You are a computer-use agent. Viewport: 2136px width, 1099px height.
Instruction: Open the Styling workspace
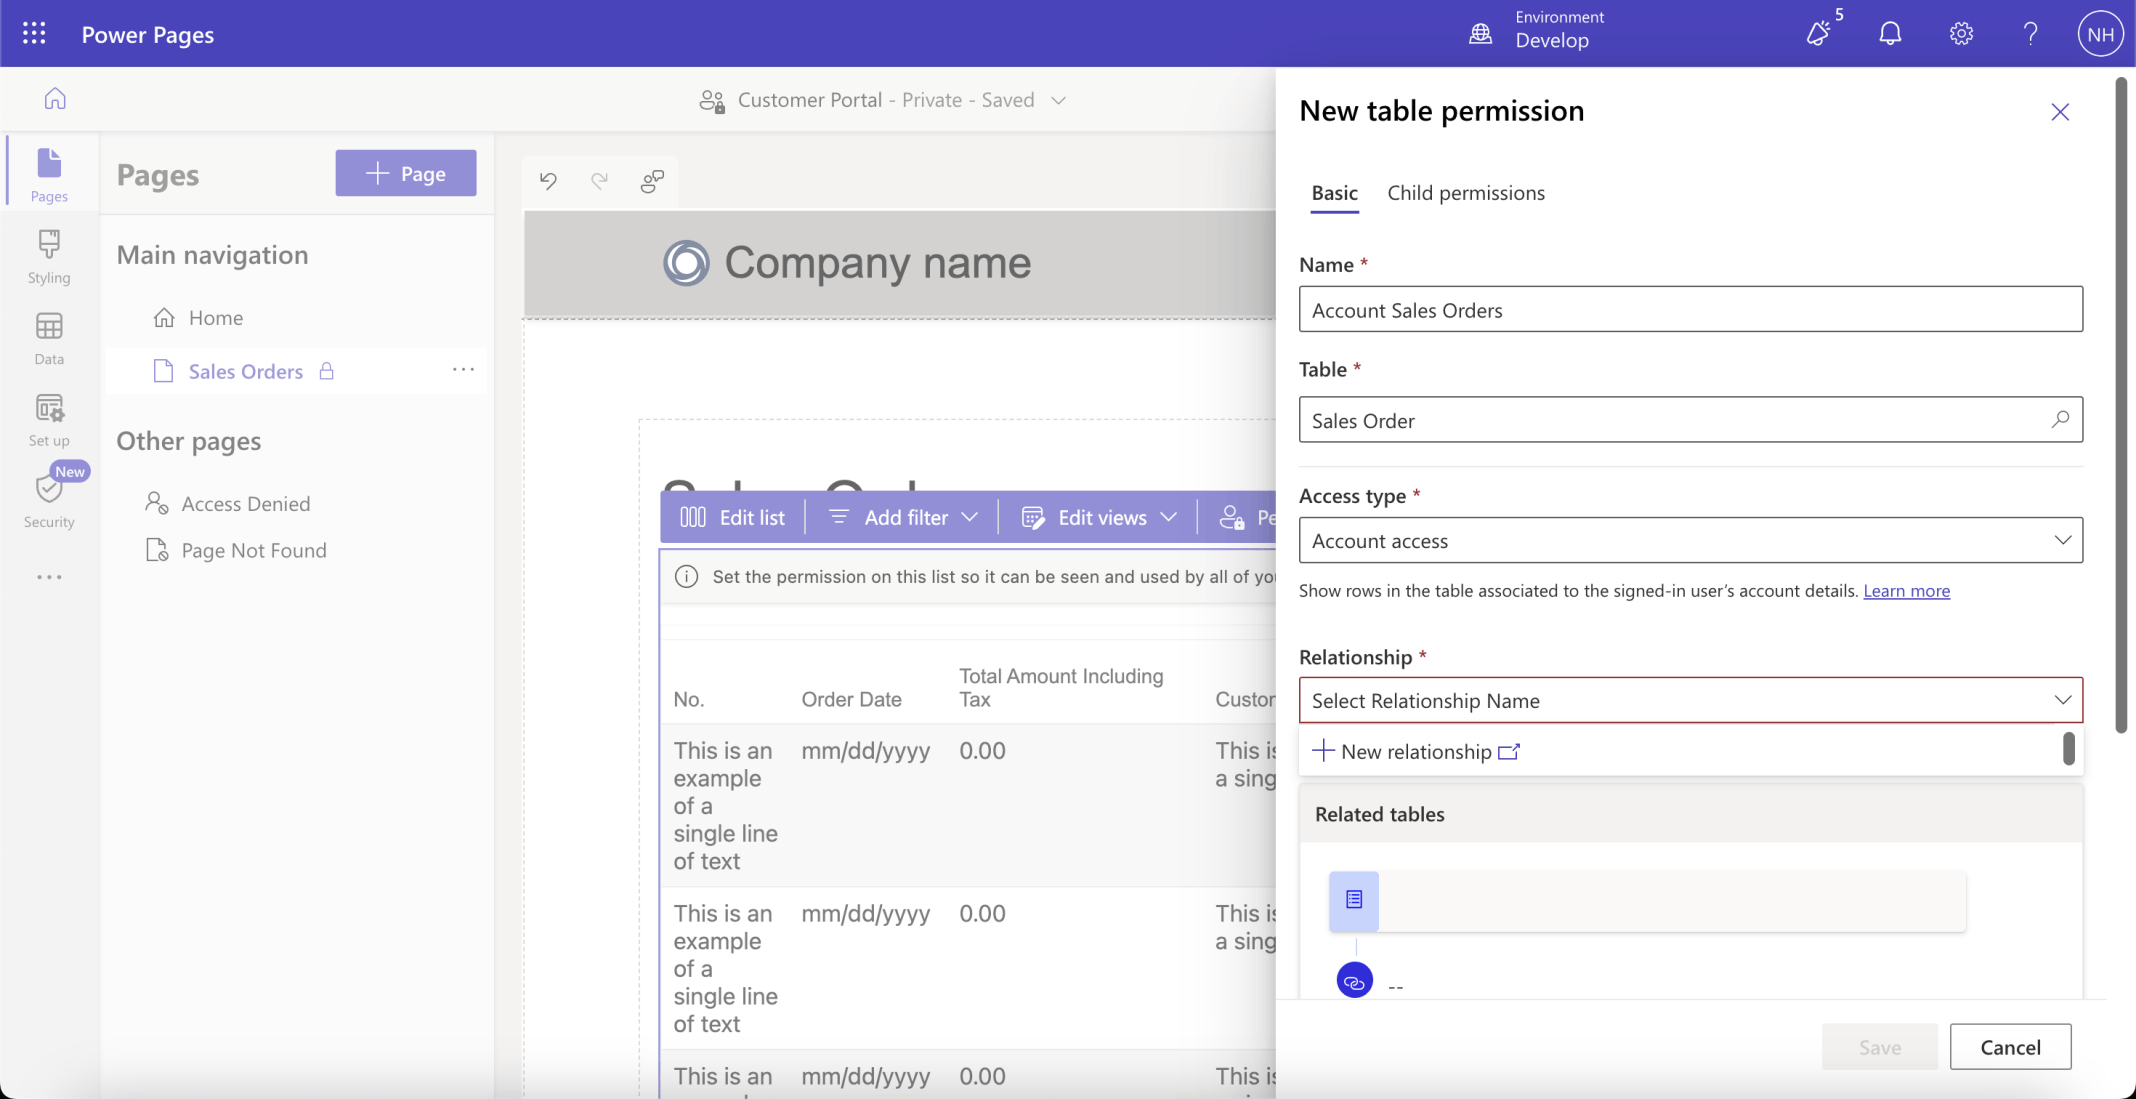[49, 257]
